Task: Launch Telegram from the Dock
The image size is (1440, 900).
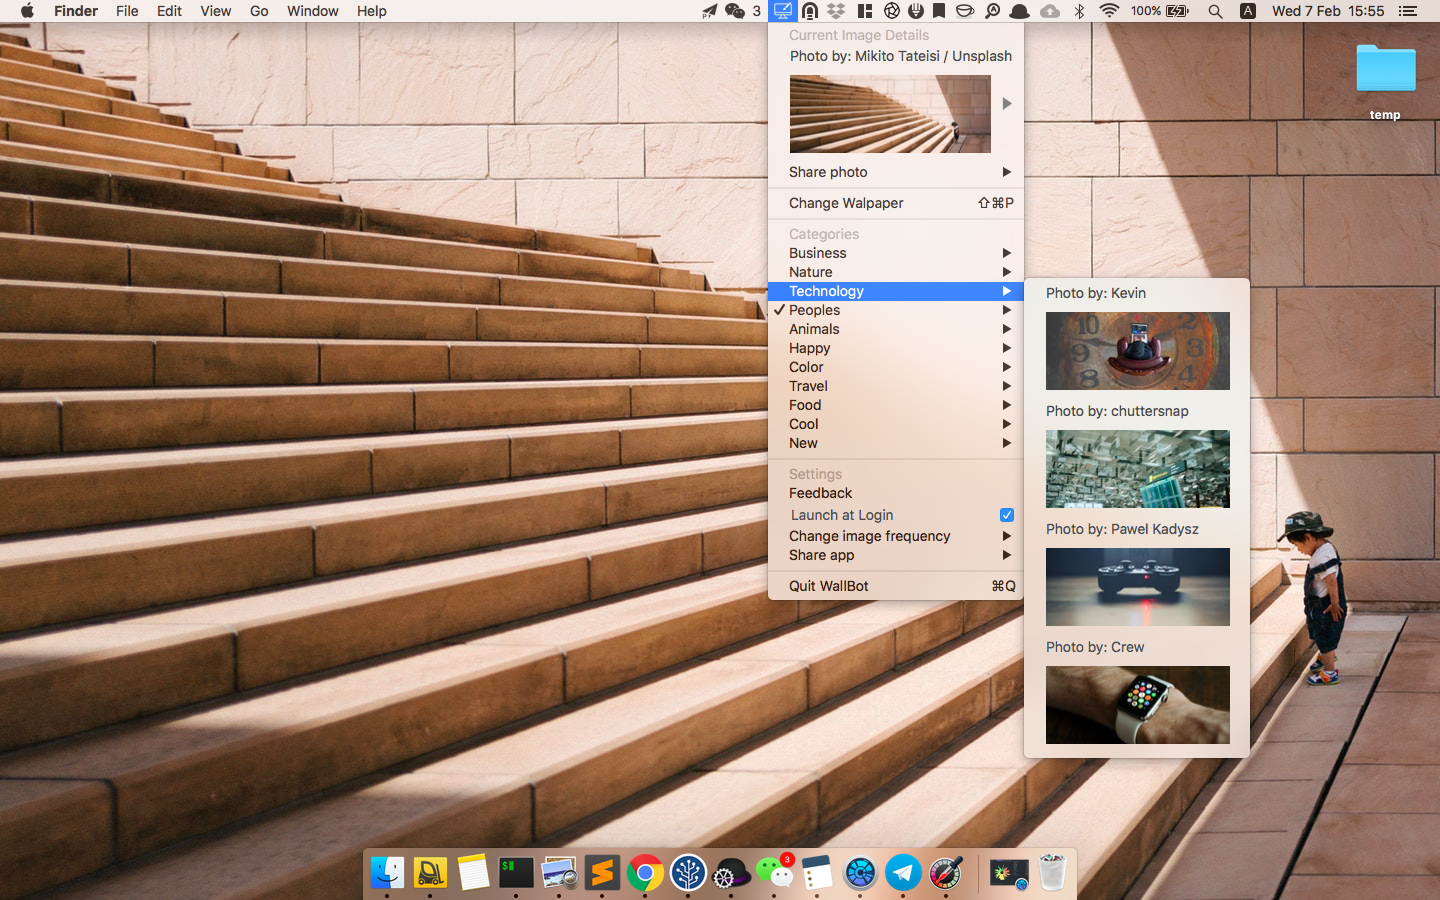Action: [903, 873]
